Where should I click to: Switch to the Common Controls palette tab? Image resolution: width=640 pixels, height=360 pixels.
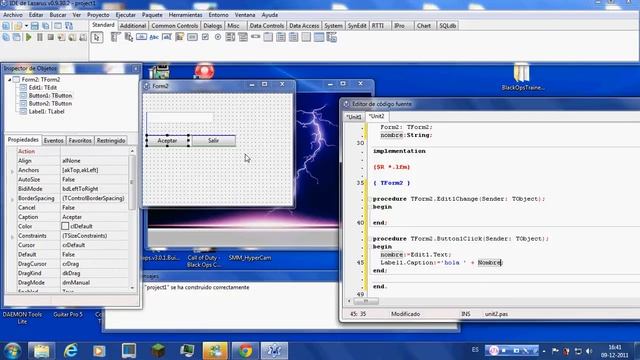point(174,26)
